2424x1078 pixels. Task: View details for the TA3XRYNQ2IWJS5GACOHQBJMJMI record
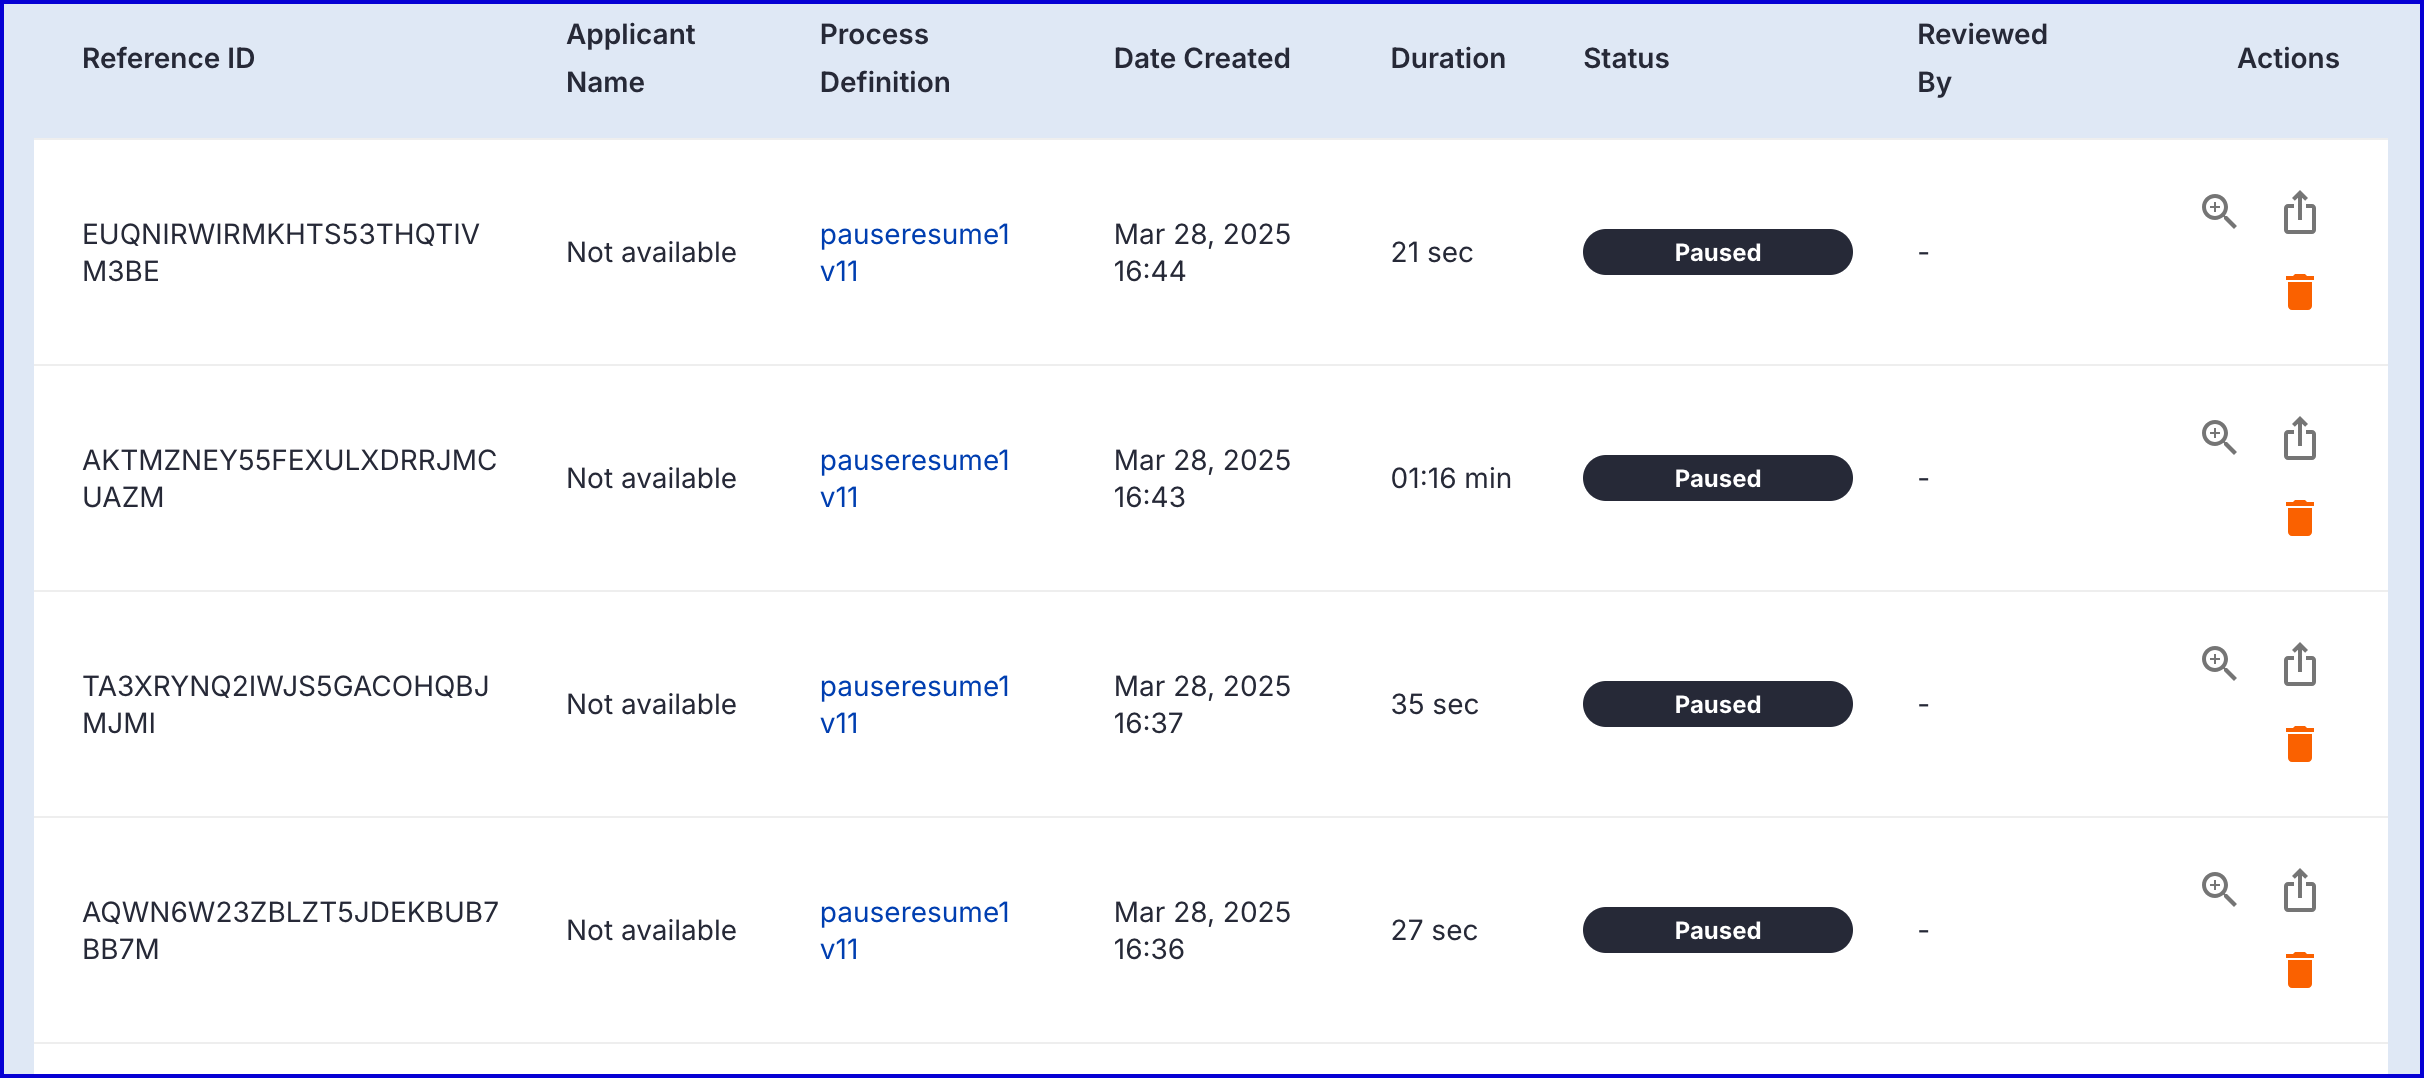[x=2218, y=663]
